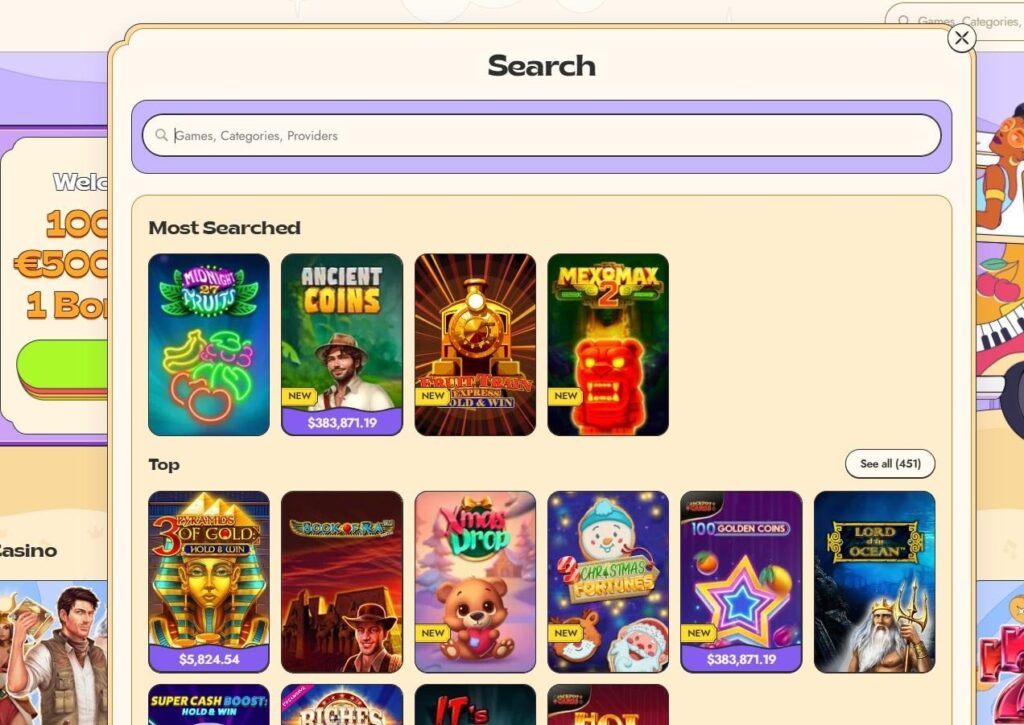Click the magnifier icon in the search box
The height and width of the screenshot is (725, 1024).
point(161,135)
